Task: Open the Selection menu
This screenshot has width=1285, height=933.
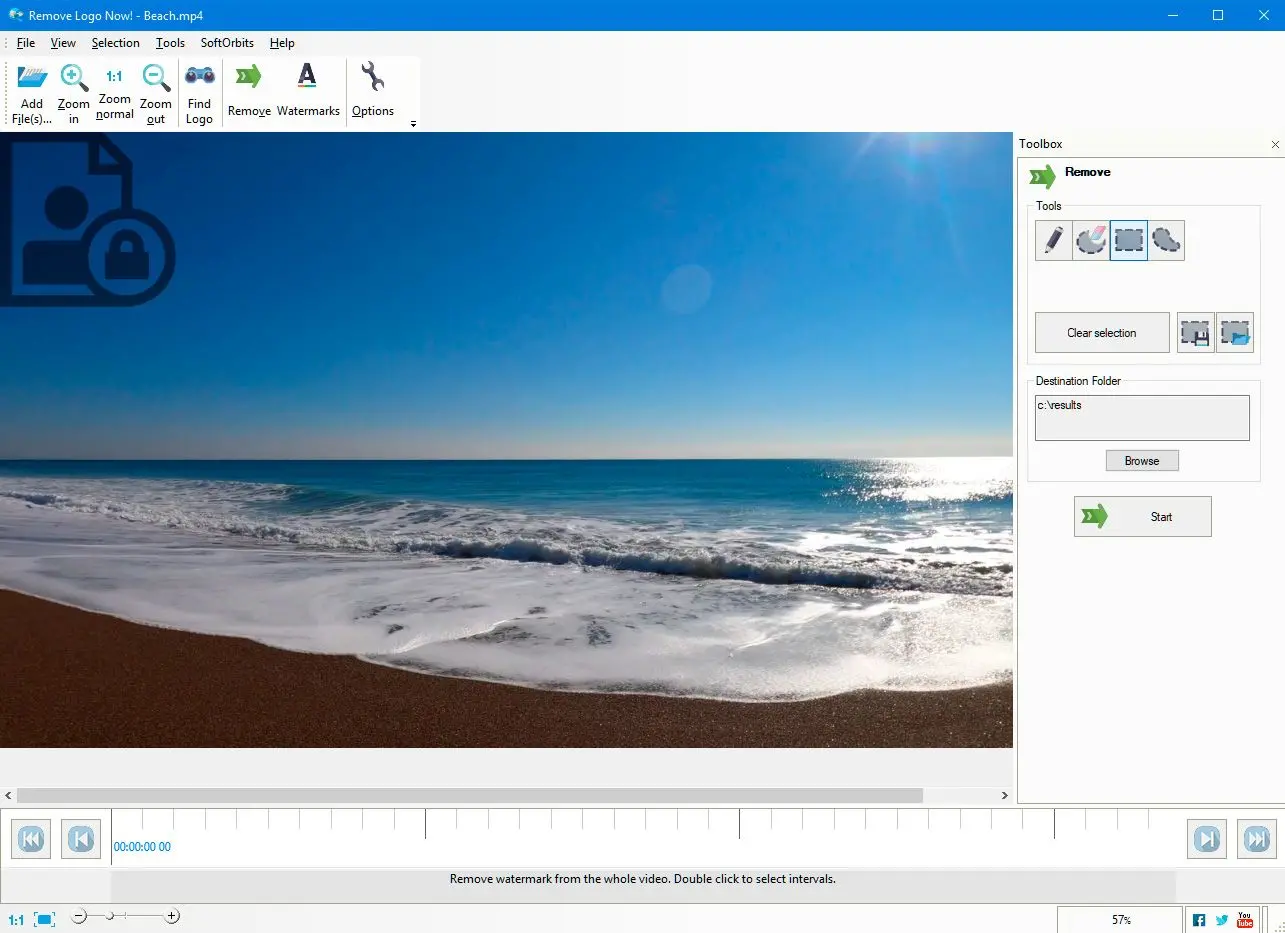Action: (115, 43)
